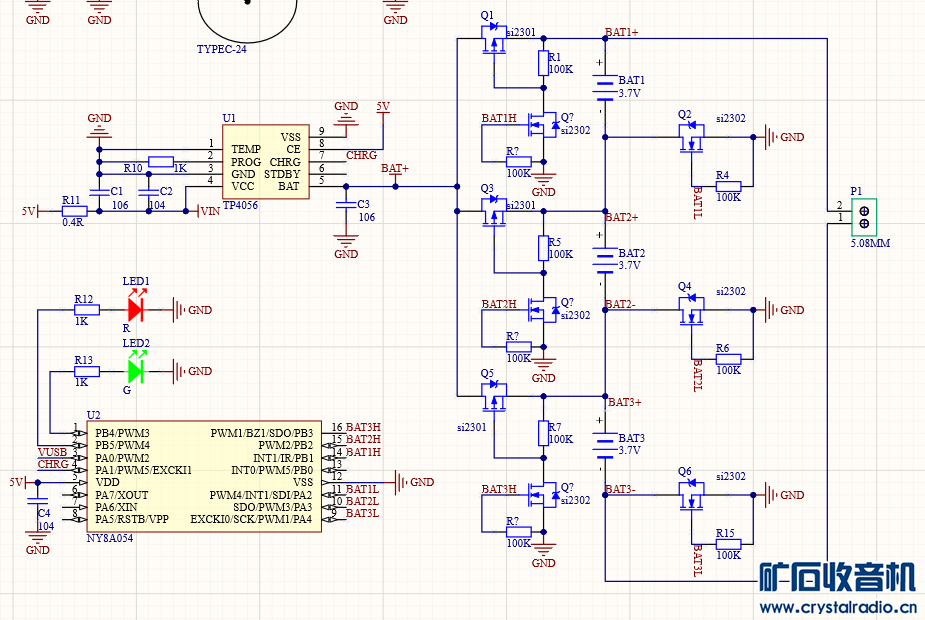
Task: Click the STDBY pin name on U1
Action: [282, 174]
